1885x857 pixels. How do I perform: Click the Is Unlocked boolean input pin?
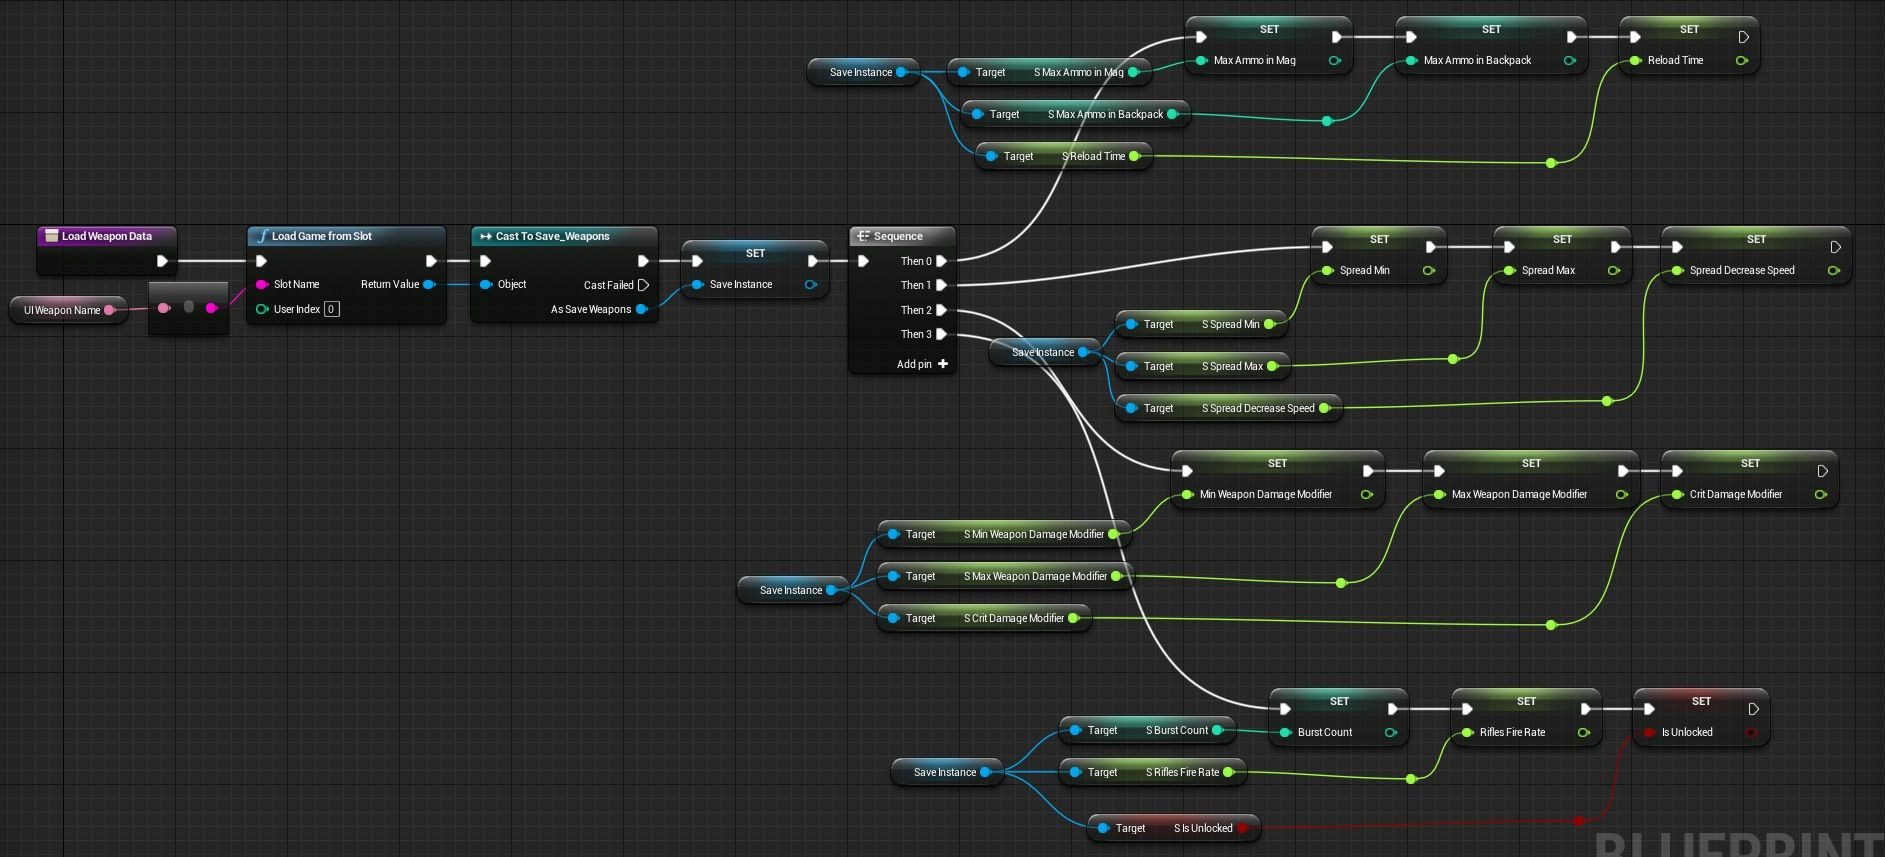coord(1649,732)
